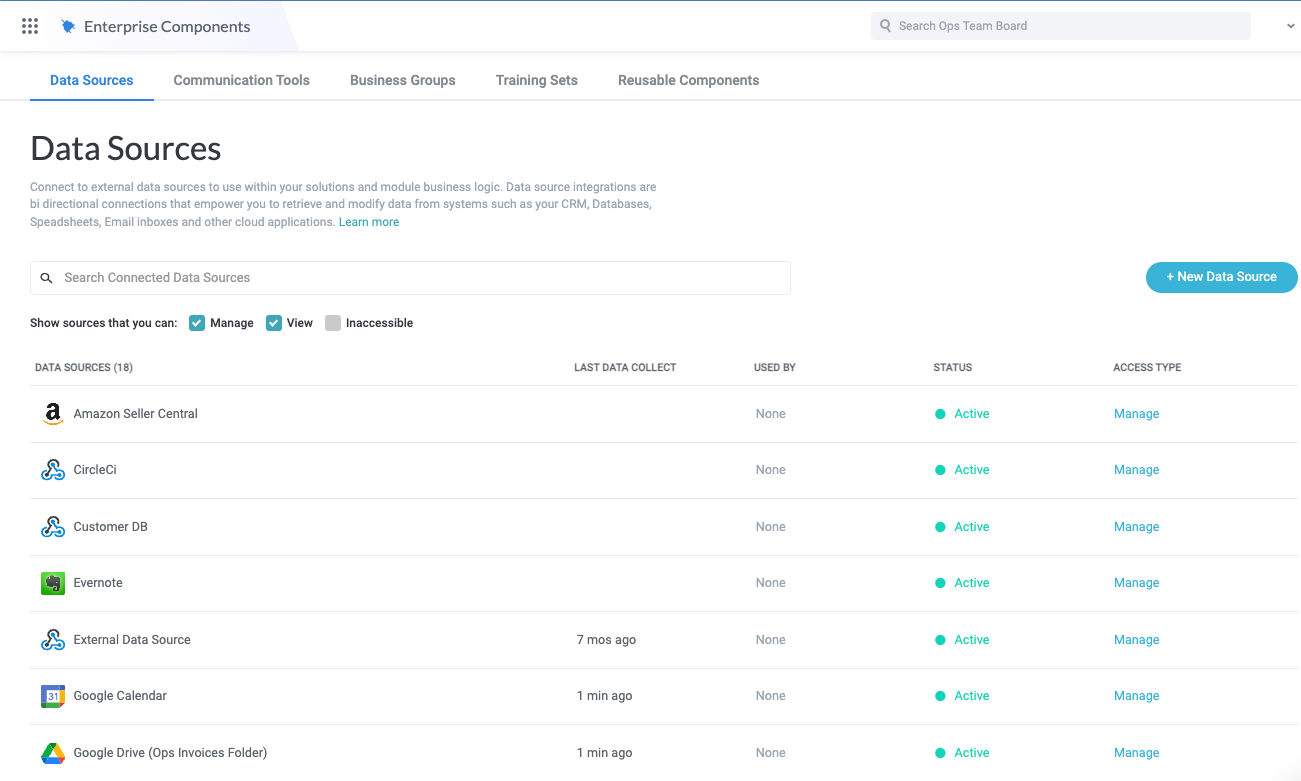Viewport: 1301px width, 781px height.
Task: Uncheck the Manage sources checkbox
Action: [197, 323]
